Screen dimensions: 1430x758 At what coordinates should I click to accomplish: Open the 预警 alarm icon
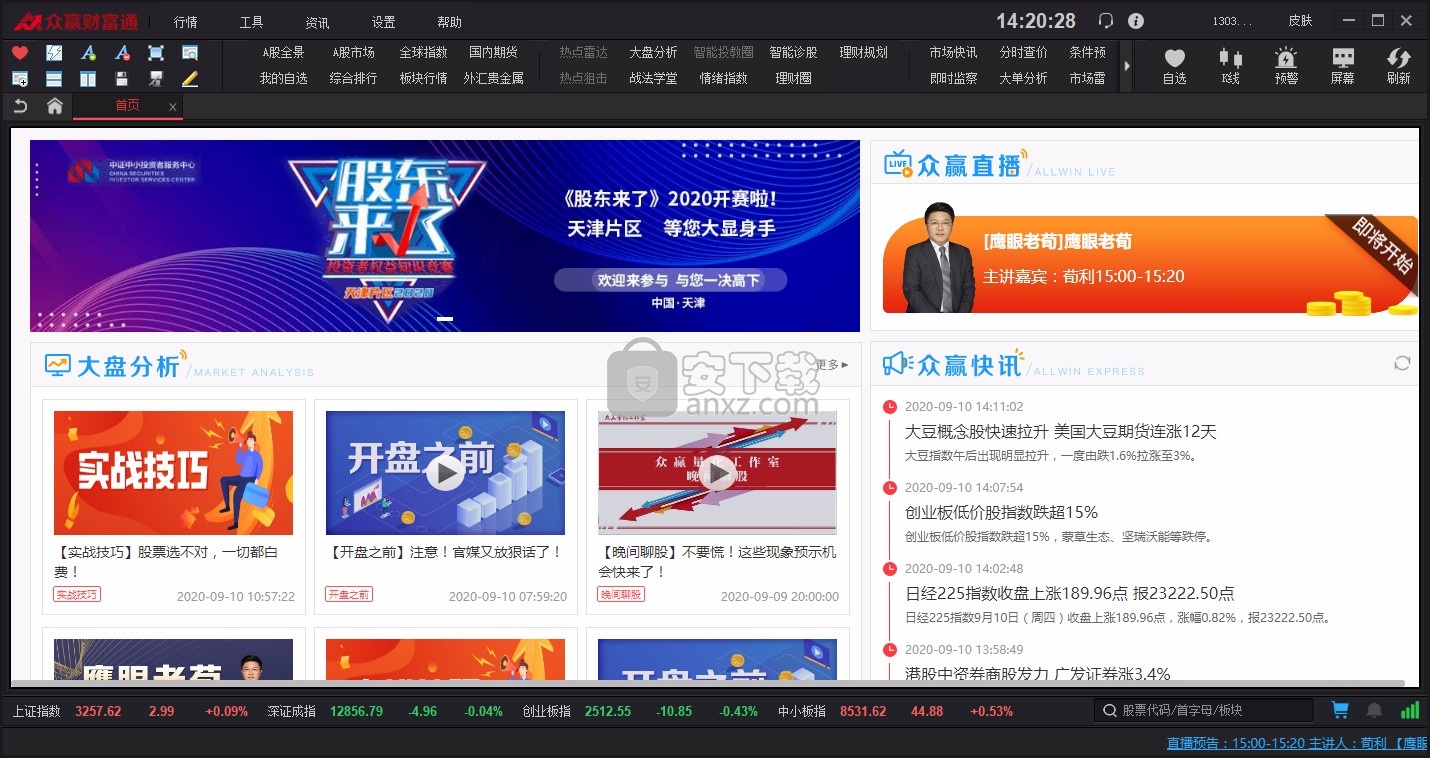pyautogui.click(x=1287, y=66)
